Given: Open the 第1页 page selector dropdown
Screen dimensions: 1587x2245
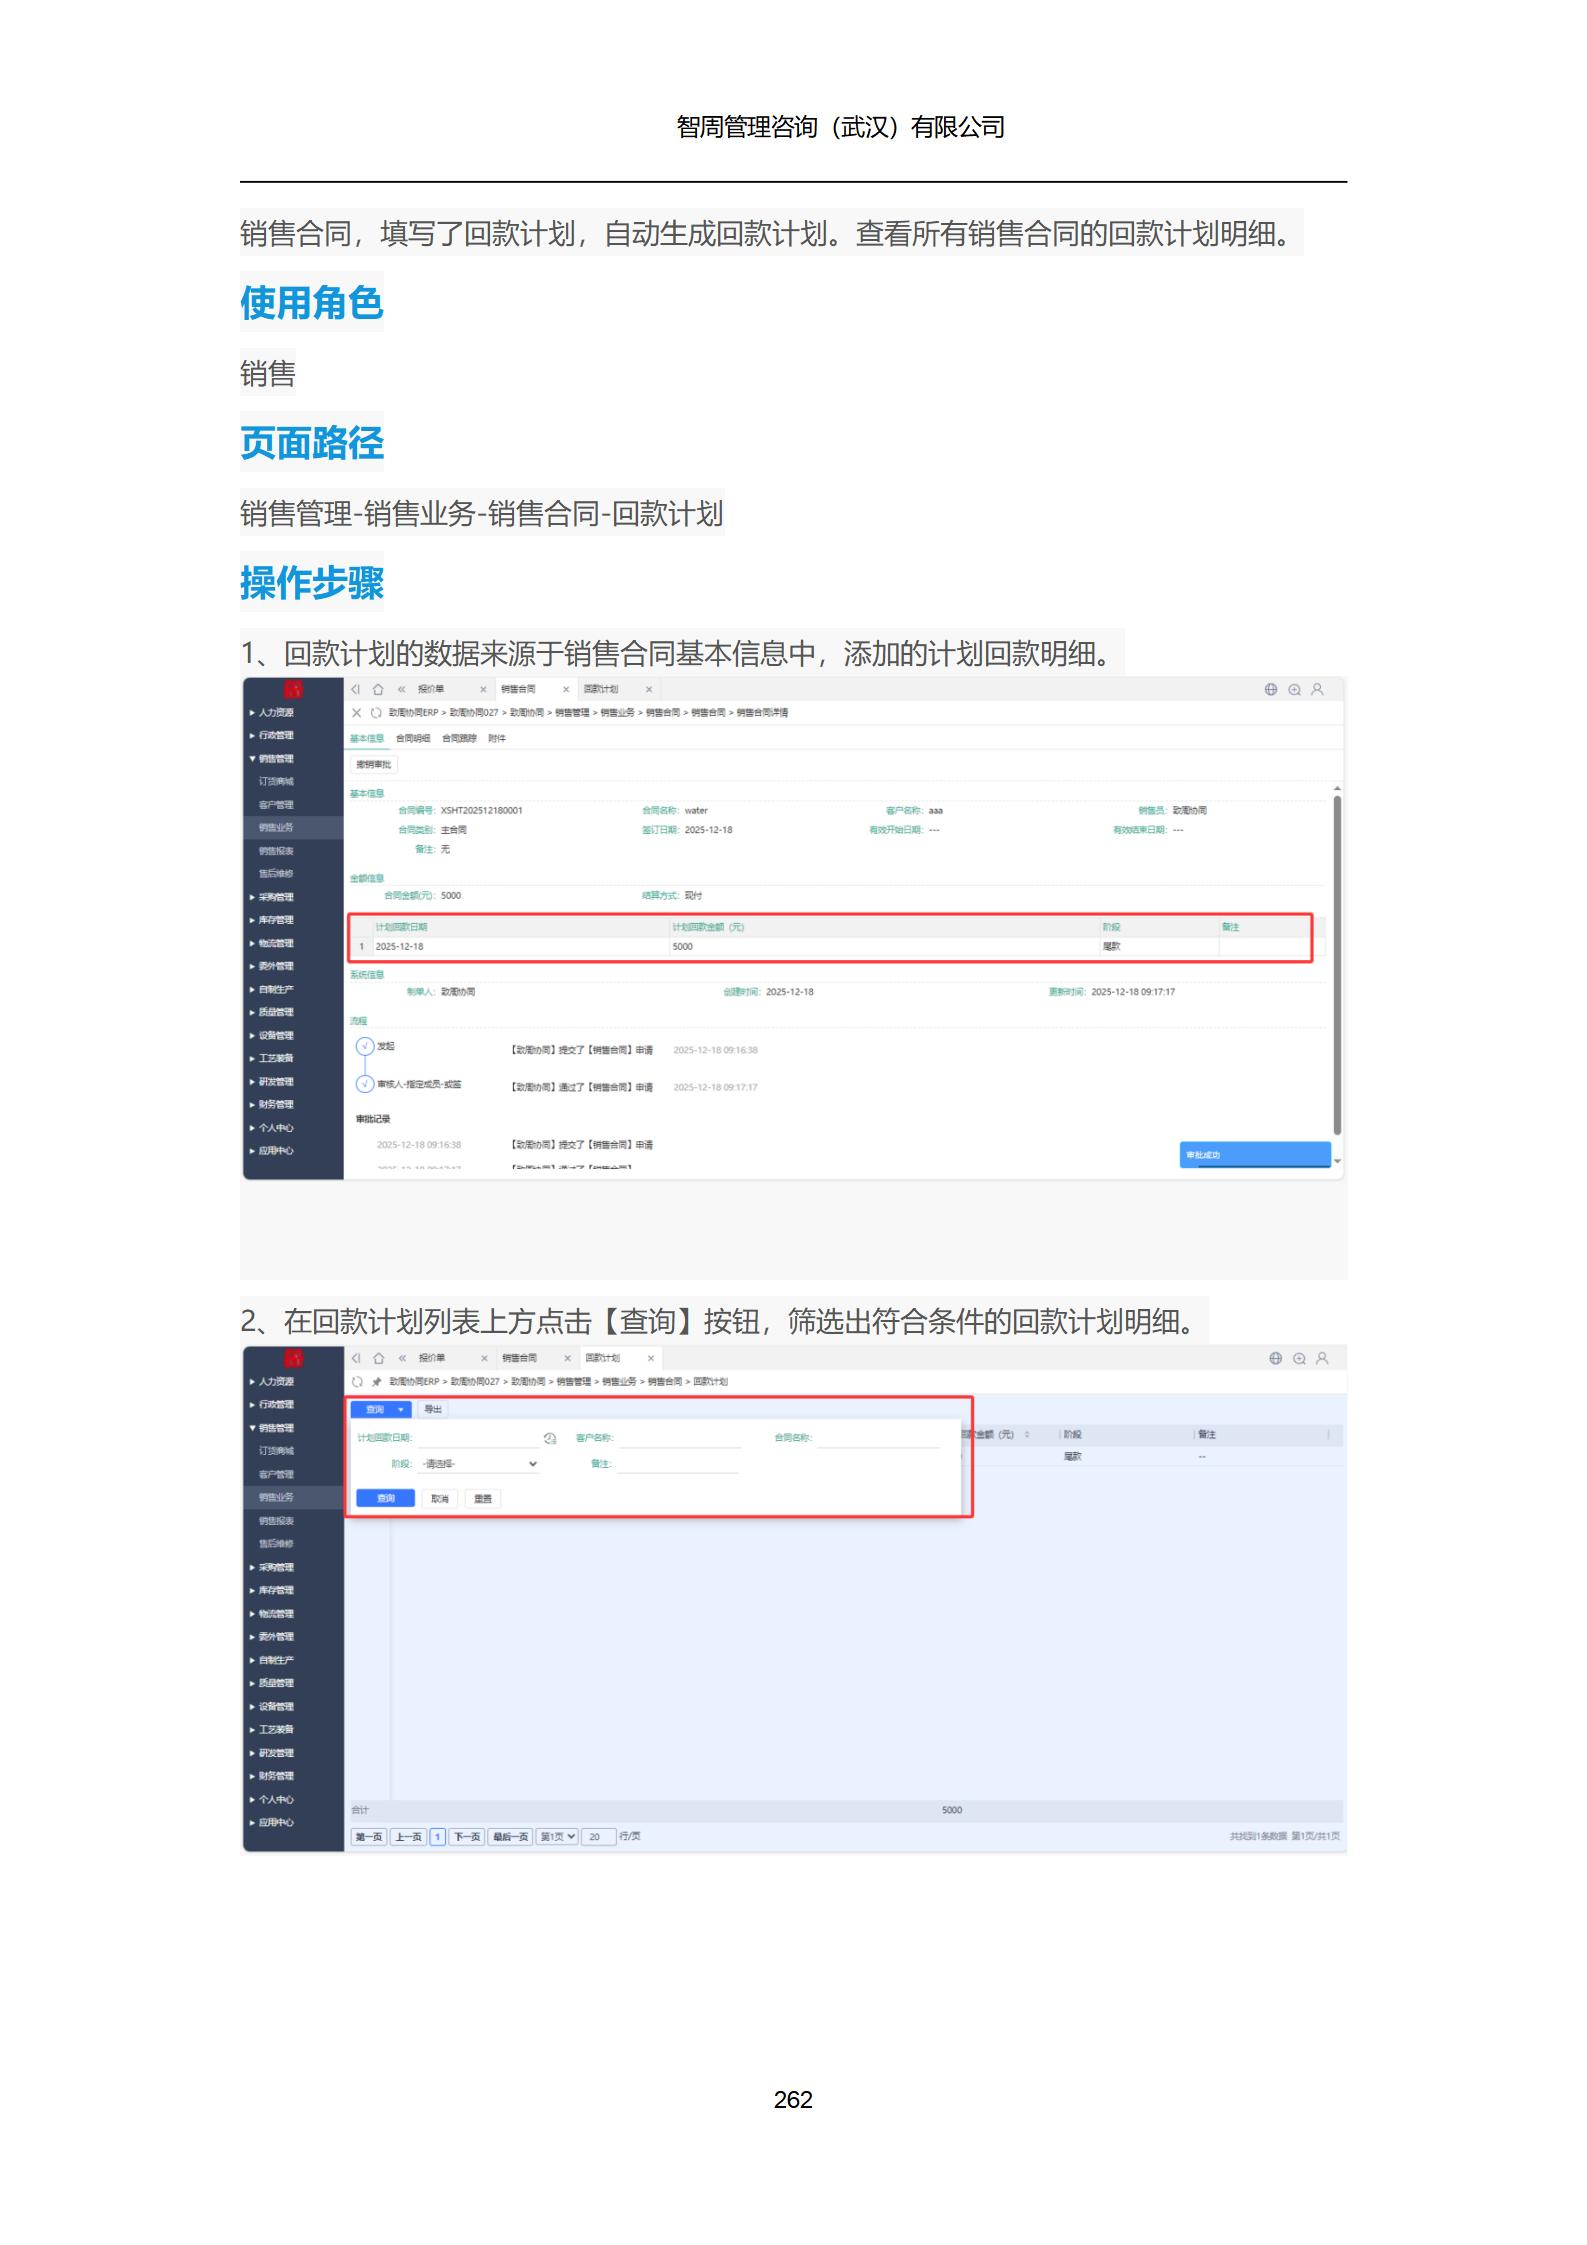Looking at the screenshot, I should (557, 1837).
